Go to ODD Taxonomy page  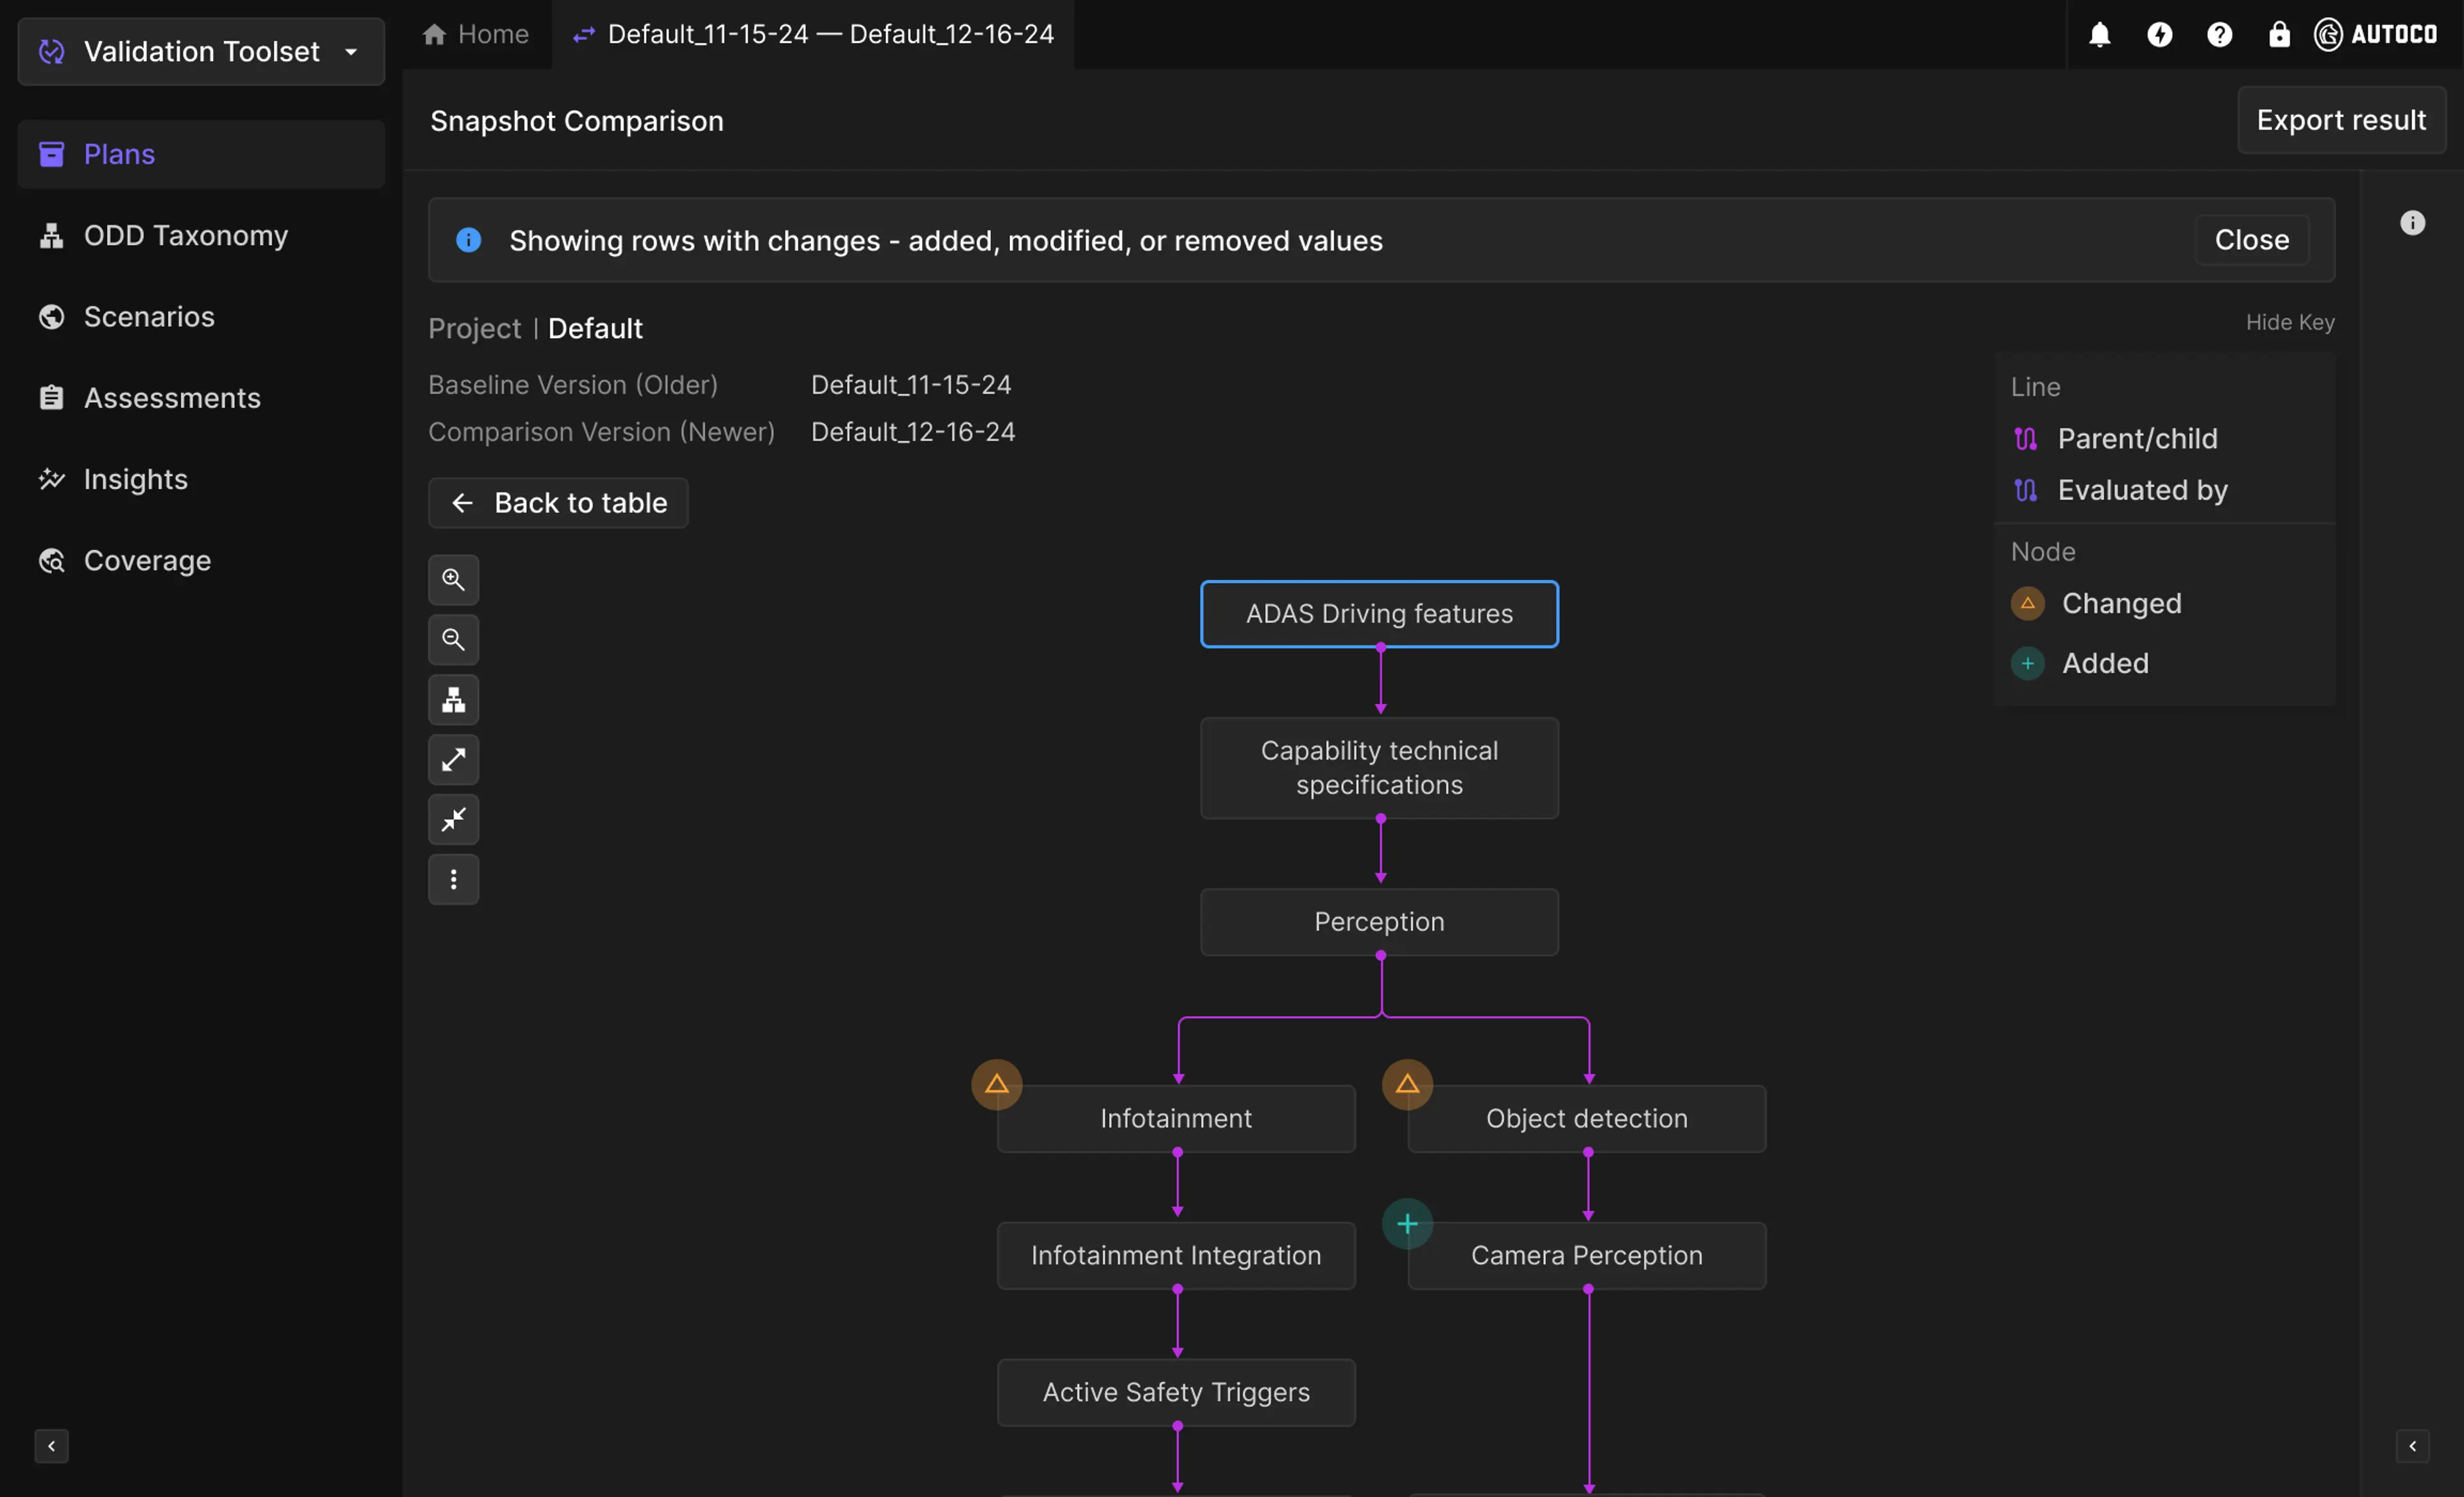pyautogui.click(x=201, y=235)
